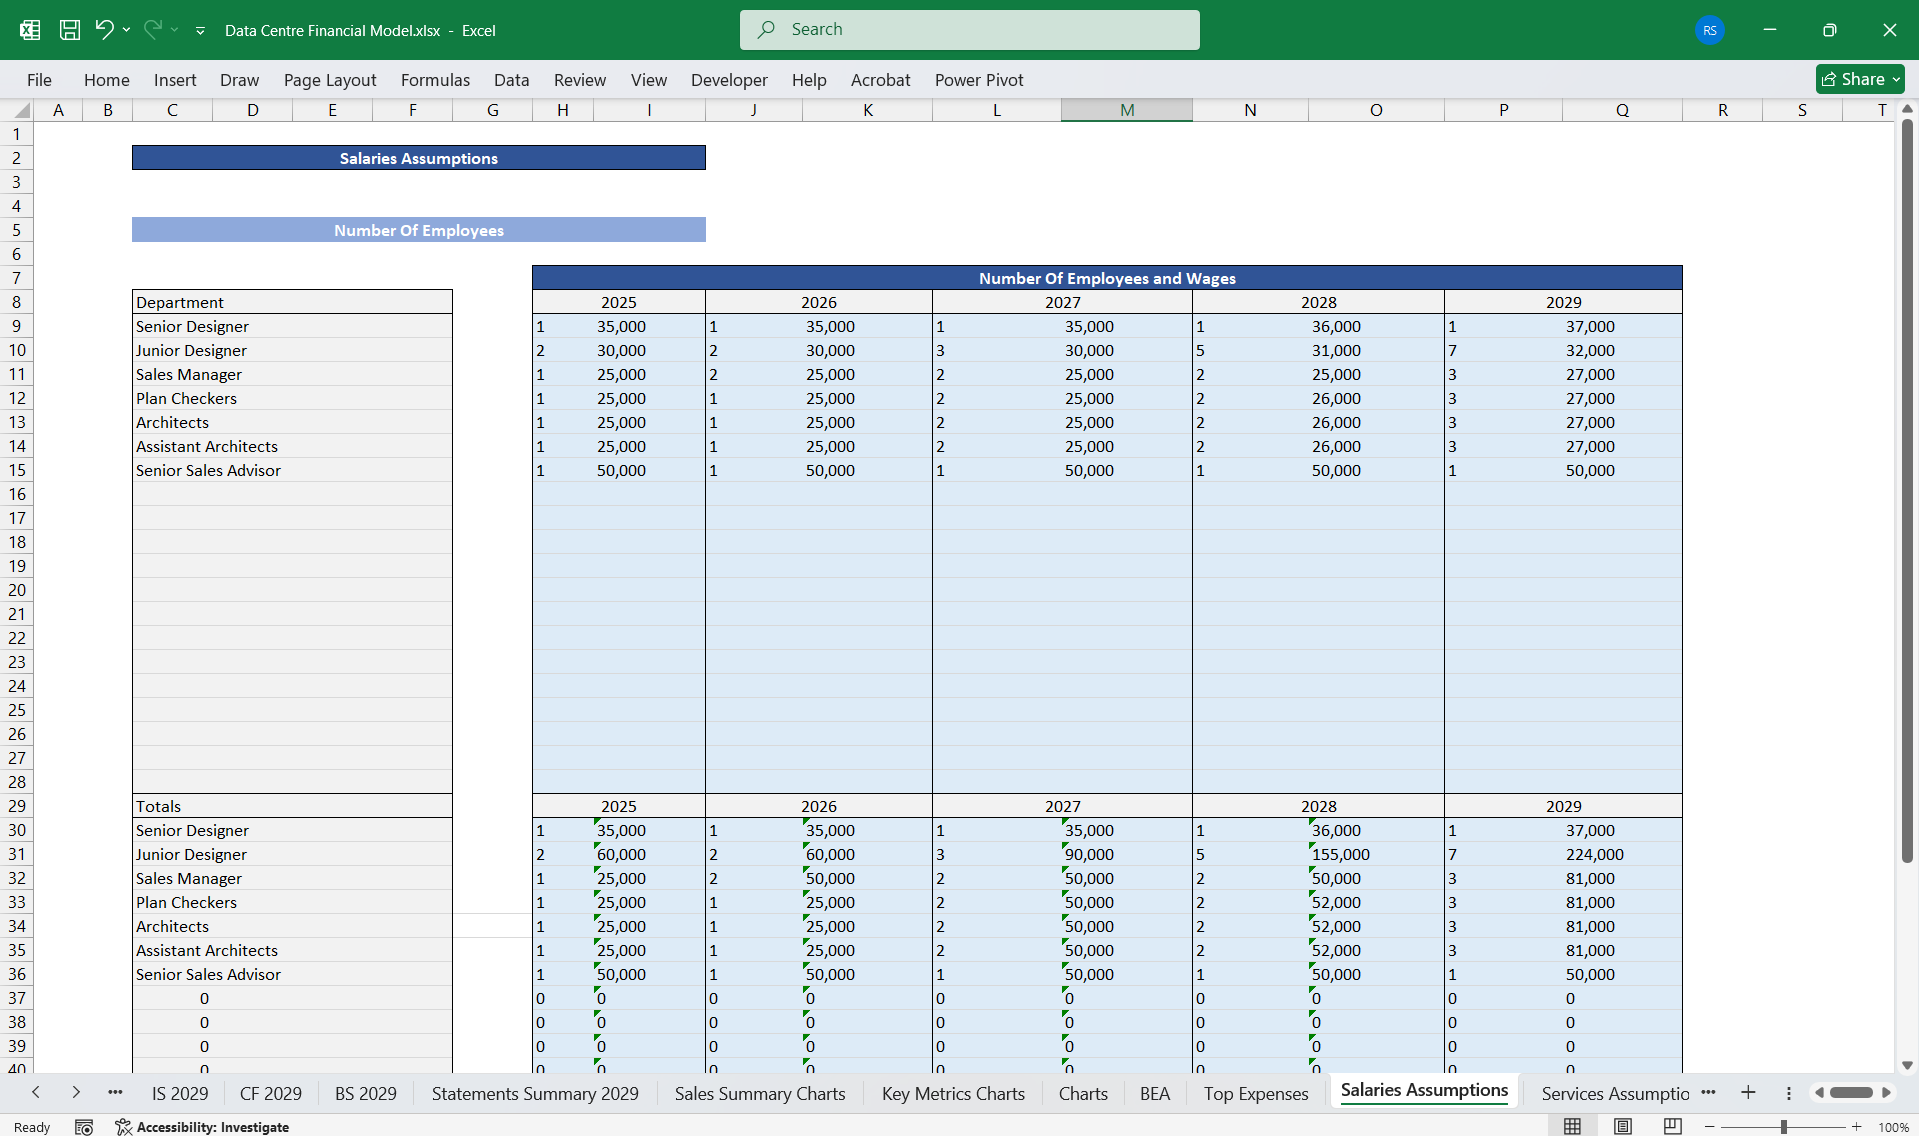
Task: Open the Undo history dropdown
Action: coord(126,30)
